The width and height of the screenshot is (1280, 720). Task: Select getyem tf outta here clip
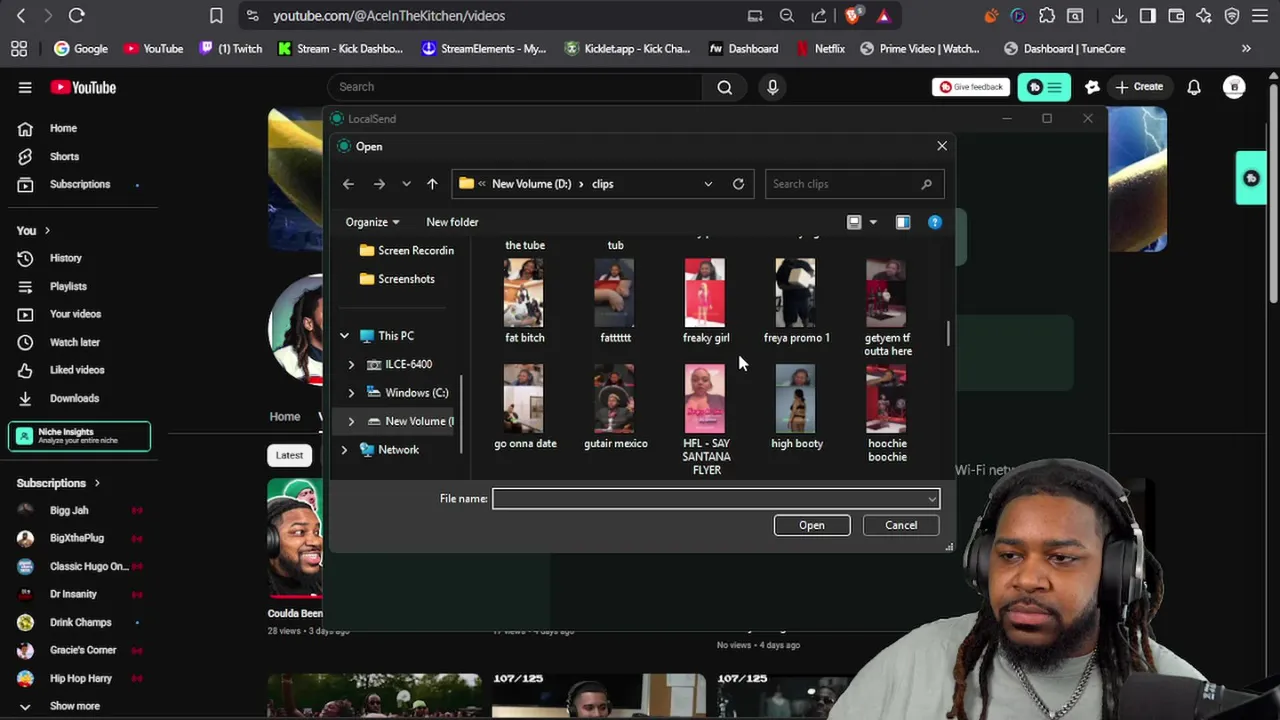pyautogui.click(x=888, y=307)
